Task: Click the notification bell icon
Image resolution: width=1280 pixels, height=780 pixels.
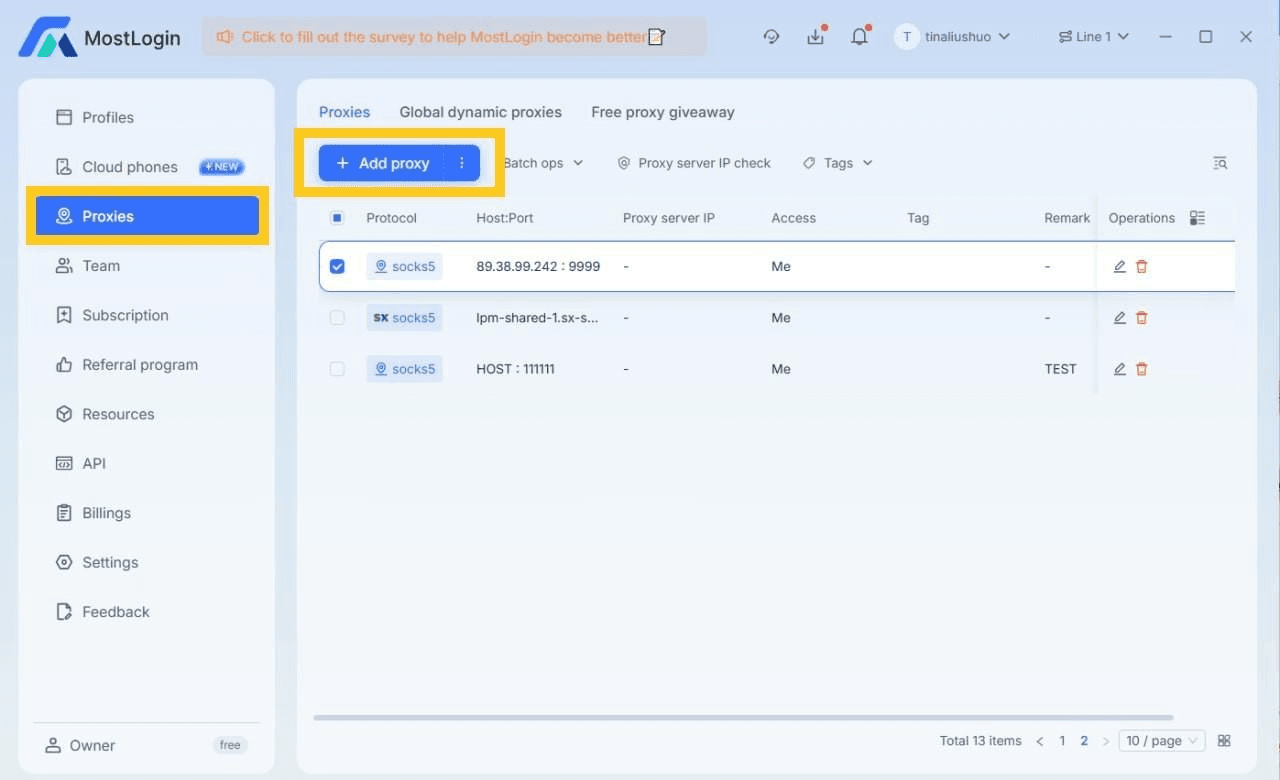Action: pos(859,37)
